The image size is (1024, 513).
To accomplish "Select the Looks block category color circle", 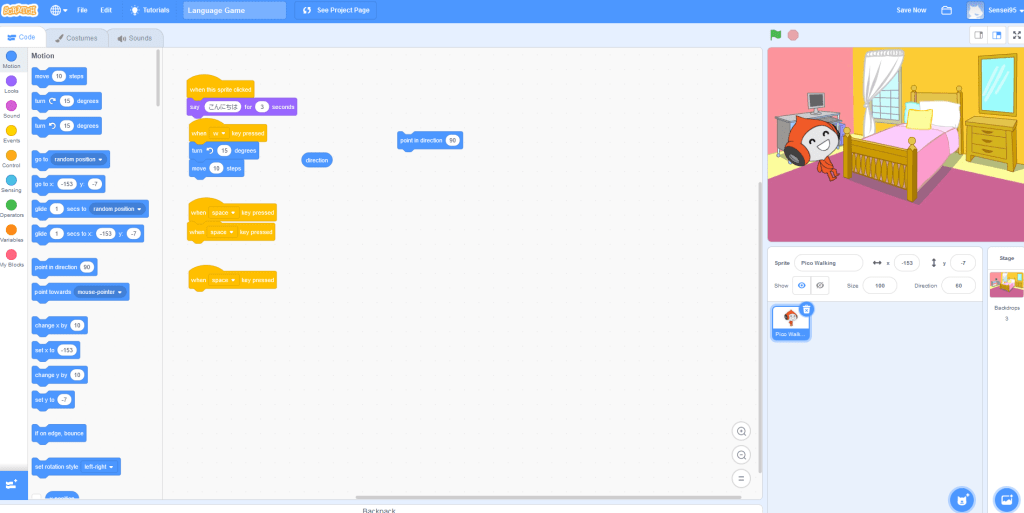I will (11, 81).
